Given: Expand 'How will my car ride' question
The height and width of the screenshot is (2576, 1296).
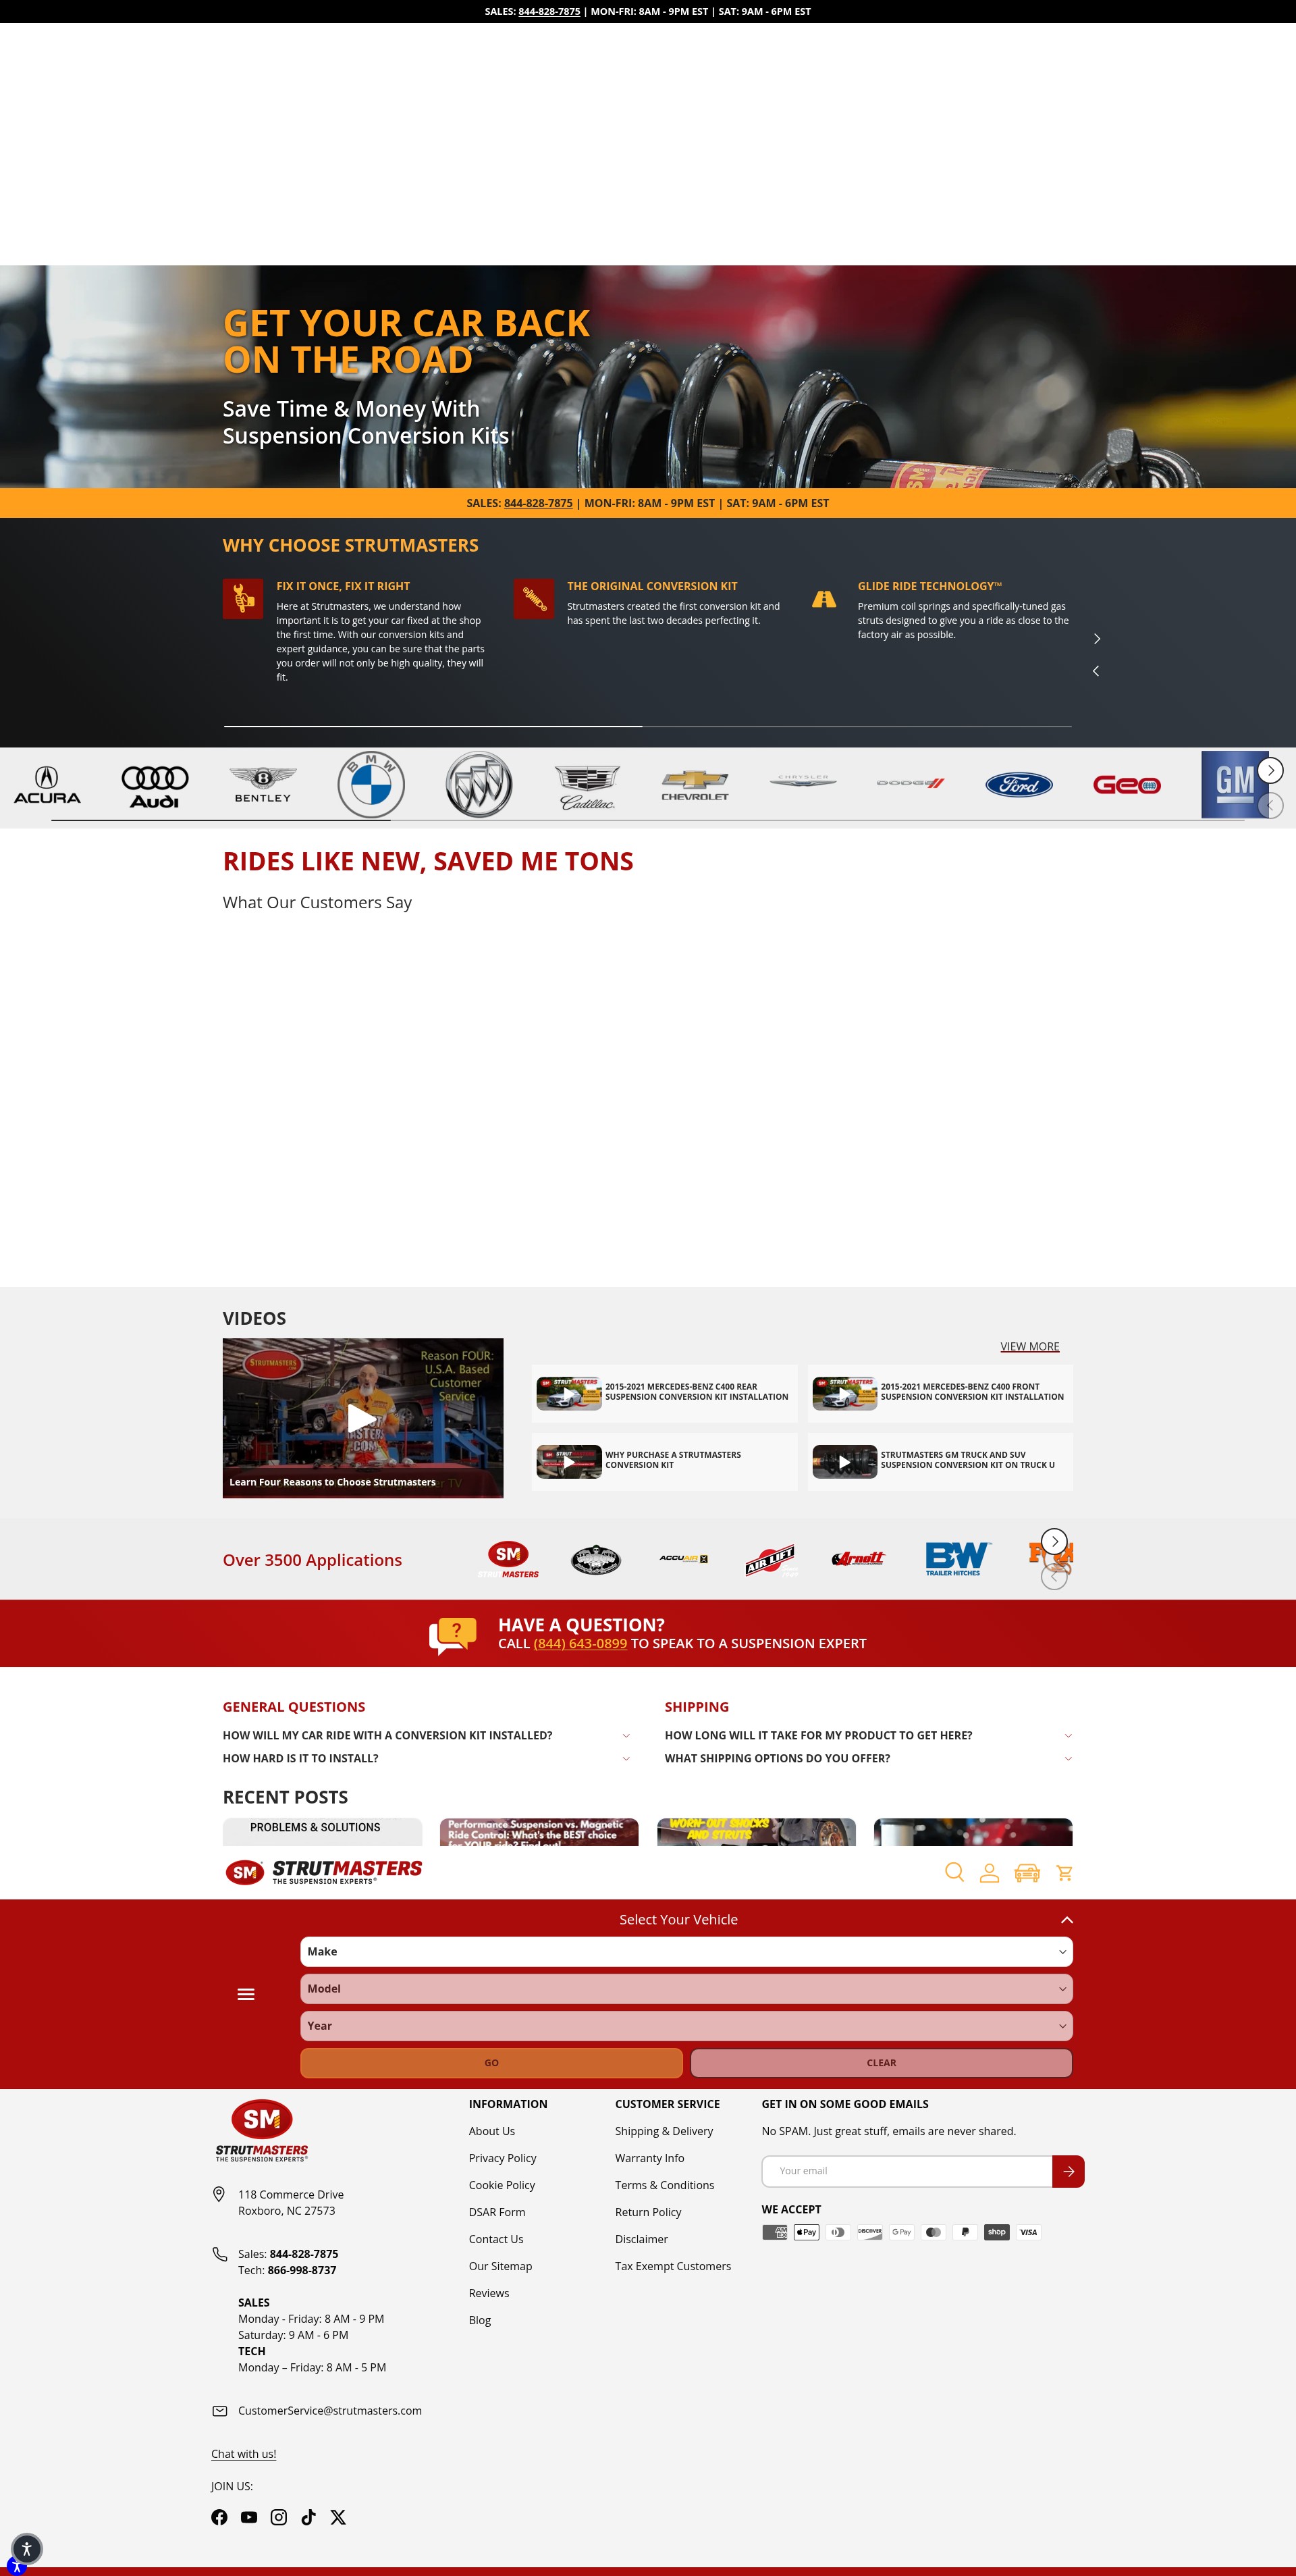Looking at the screenshot, I should [x=426, y=1735].
